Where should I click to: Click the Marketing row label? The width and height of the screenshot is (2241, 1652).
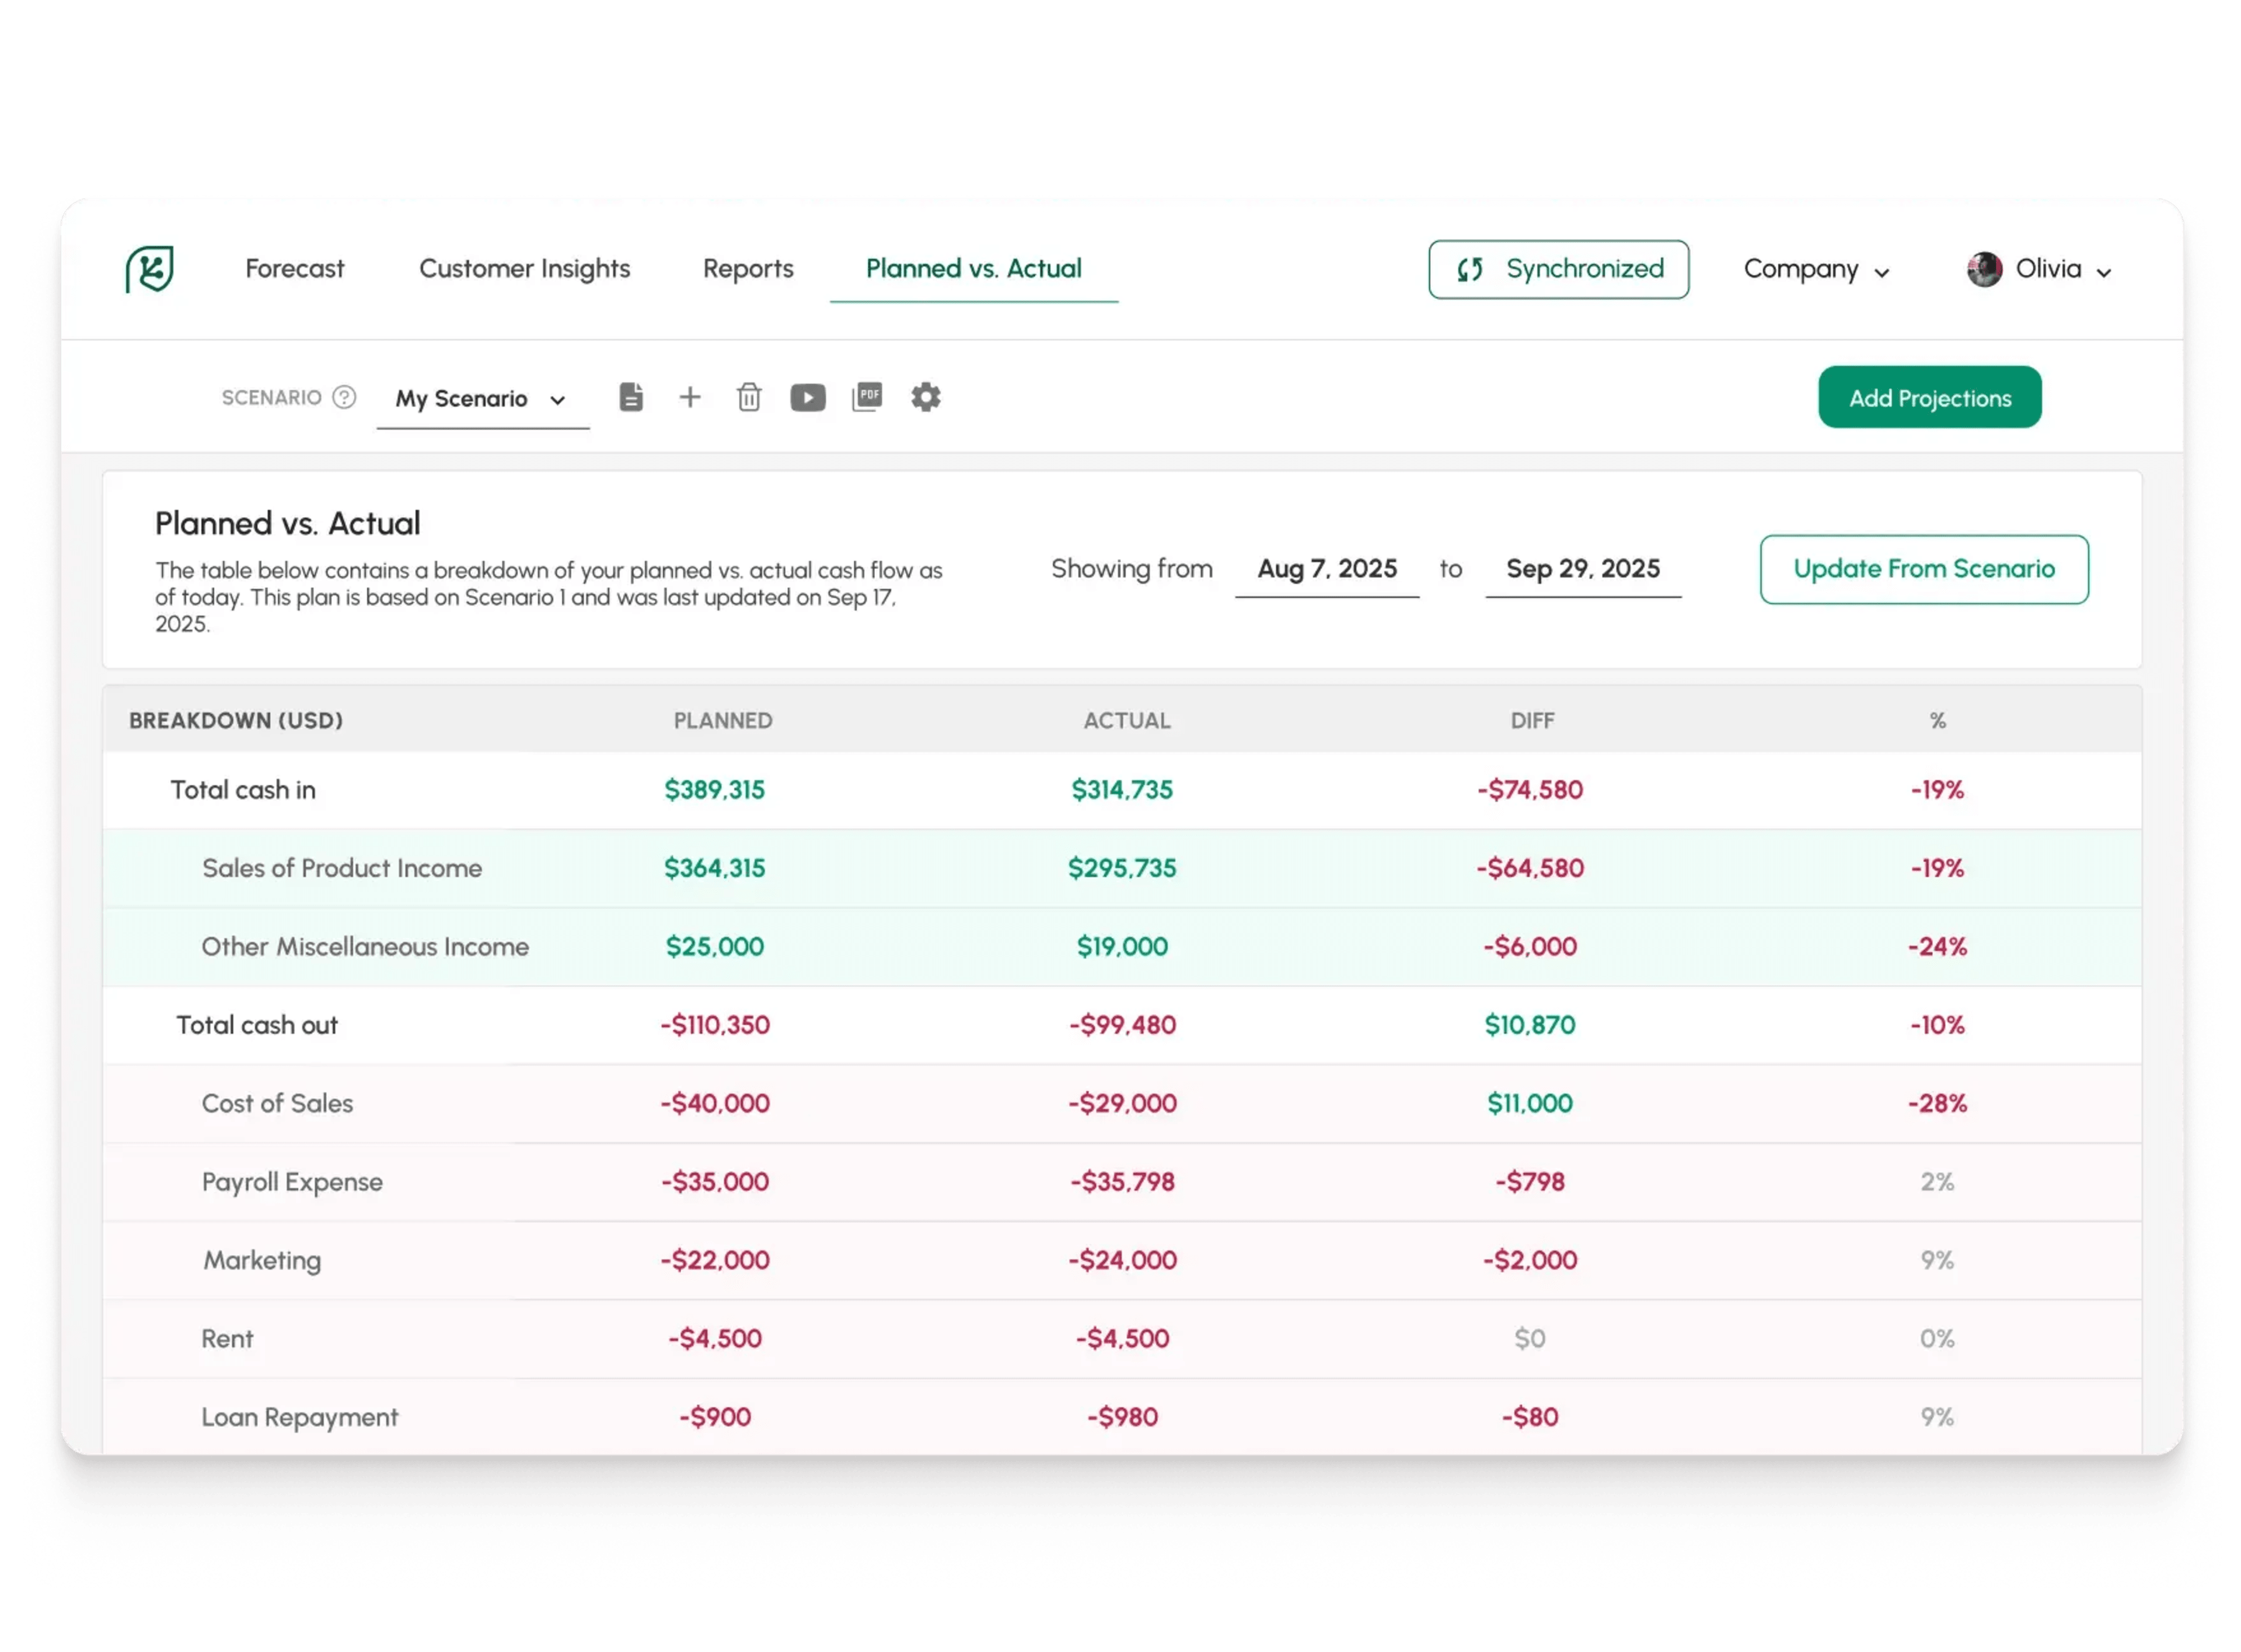pos(262,1260)
